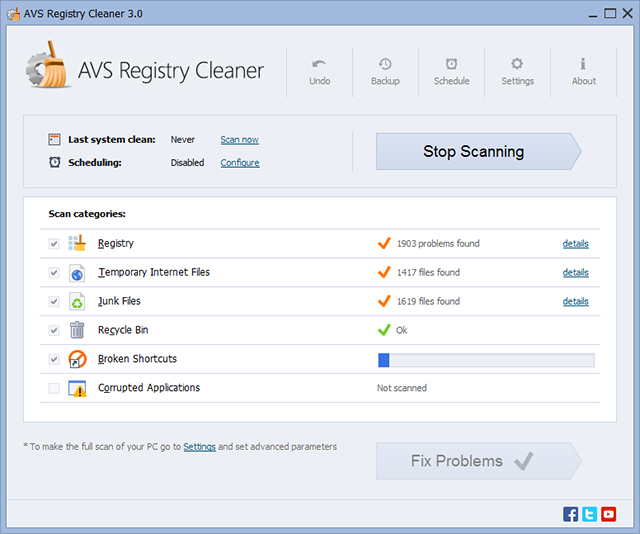The image size is (640, 534).
Task: Click the green checkmark next to Ok
Action: coord(384,329)
